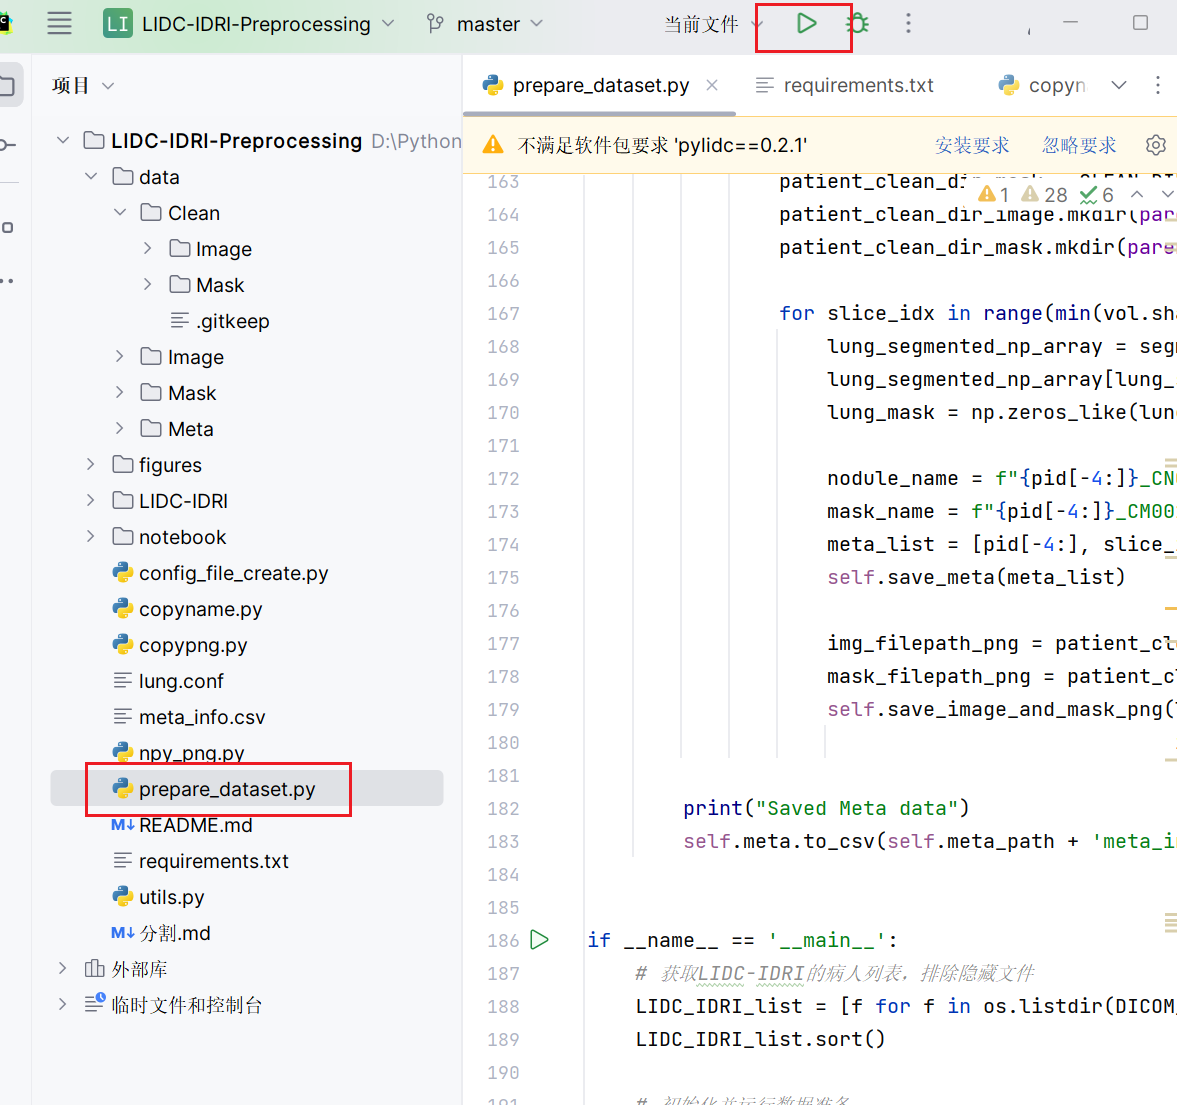
Task: Switch to the copyname tab
Action: 1042,86
